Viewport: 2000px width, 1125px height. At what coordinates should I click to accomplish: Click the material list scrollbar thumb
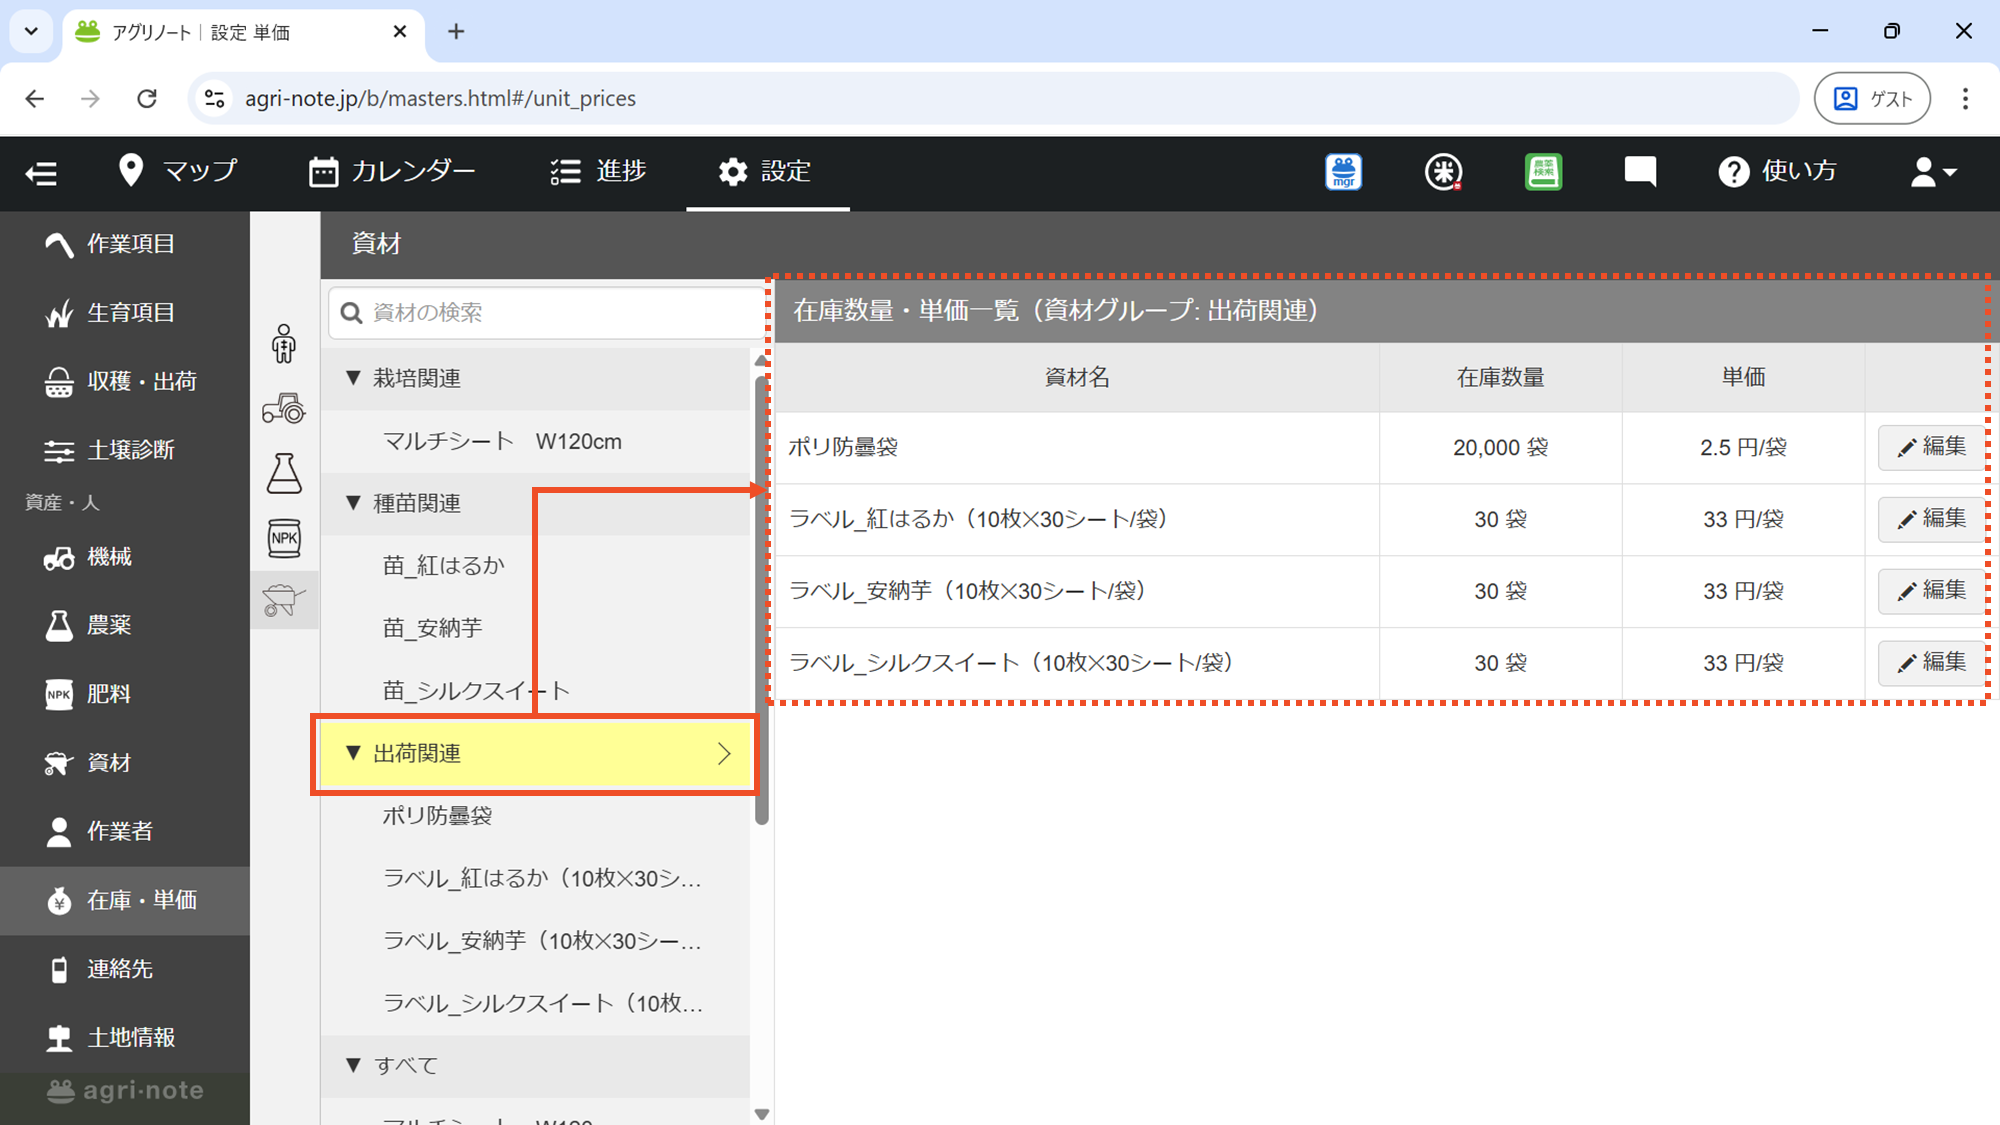[762, 600]
